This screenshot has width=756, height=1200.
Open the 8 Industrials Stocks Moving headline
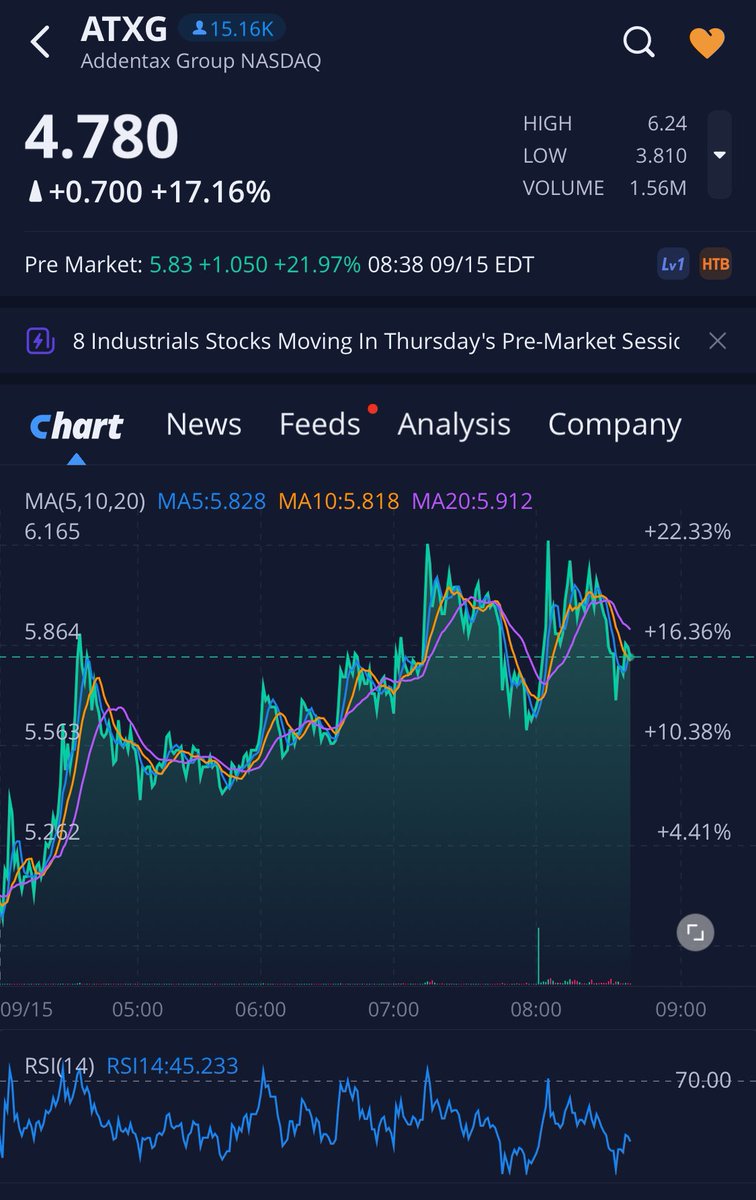coord(376,341)
